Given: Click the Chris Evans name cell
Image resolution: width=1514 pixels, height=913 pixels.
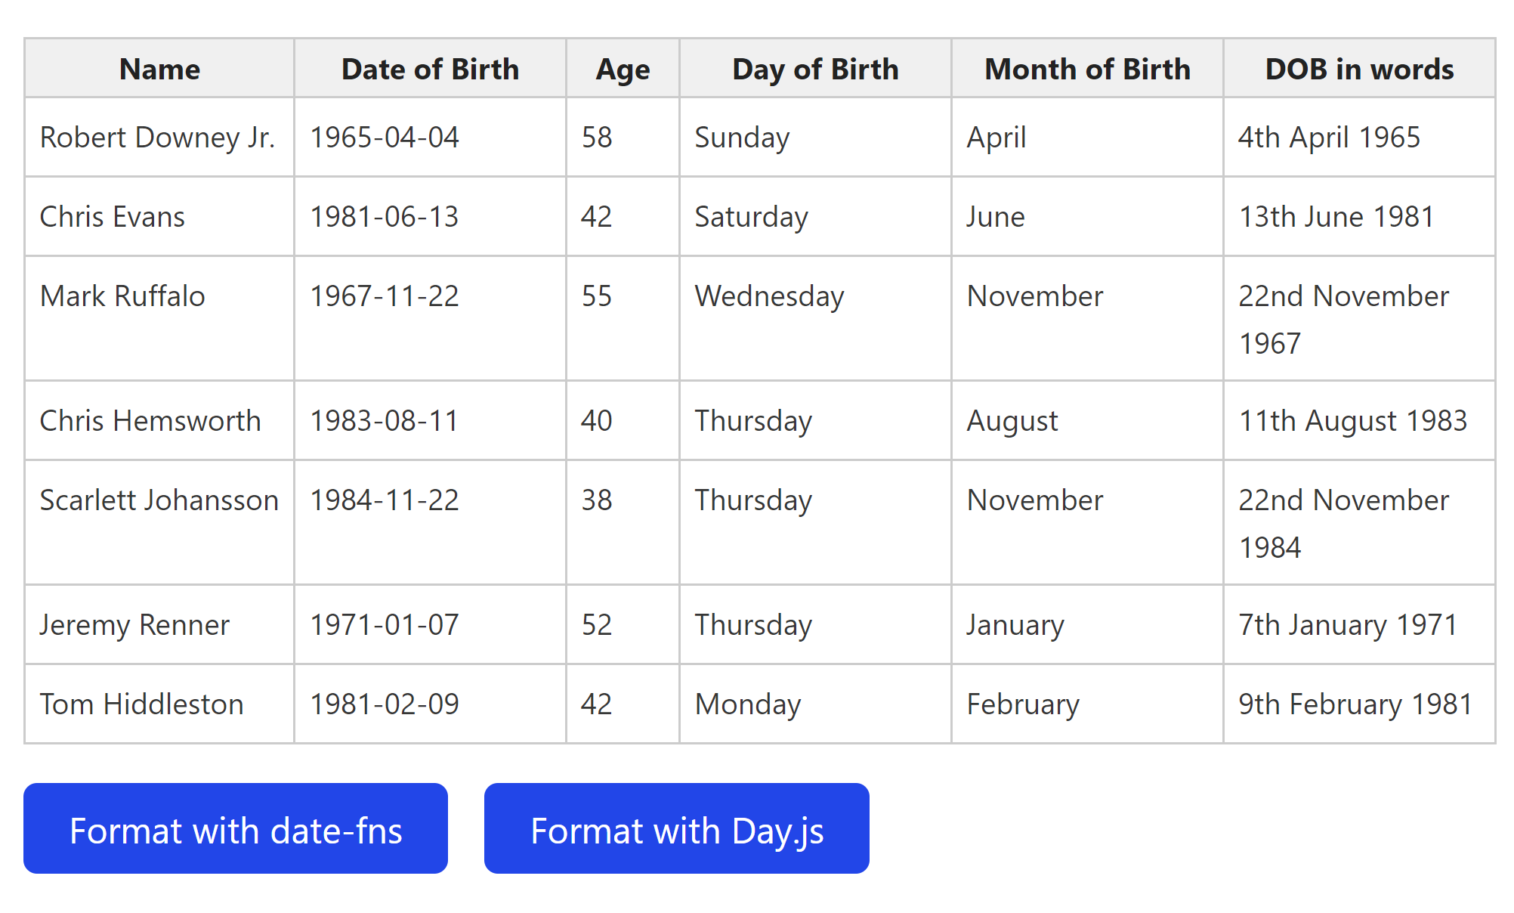Looking at the screenshot, I should click(160, 216).
